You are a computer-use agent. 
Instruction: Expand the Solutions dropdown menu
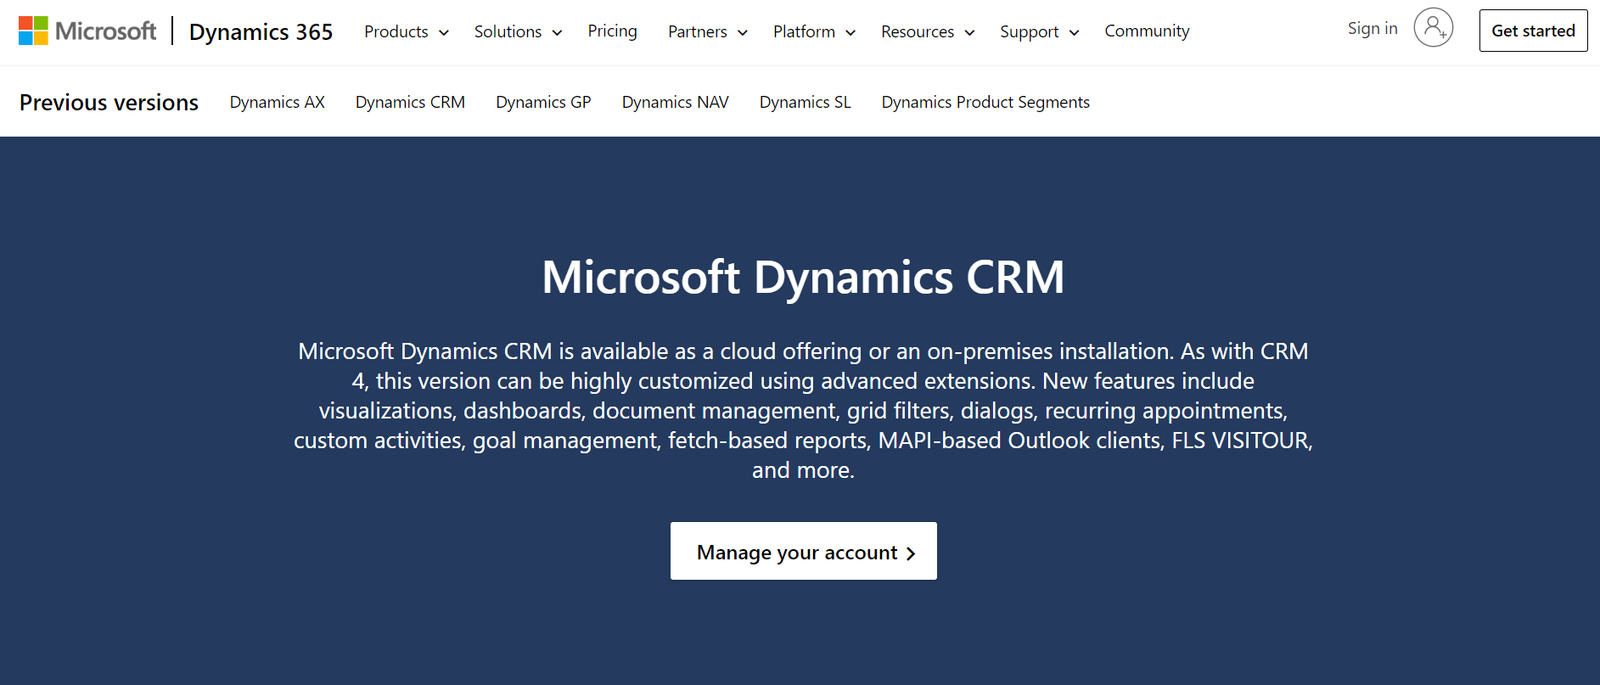click(x=518, y=32)
